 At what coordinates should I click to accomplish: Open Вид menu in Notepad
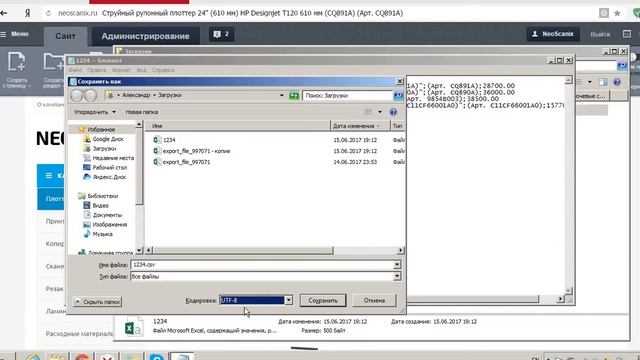pyautogui.click(x=141, y=70)
